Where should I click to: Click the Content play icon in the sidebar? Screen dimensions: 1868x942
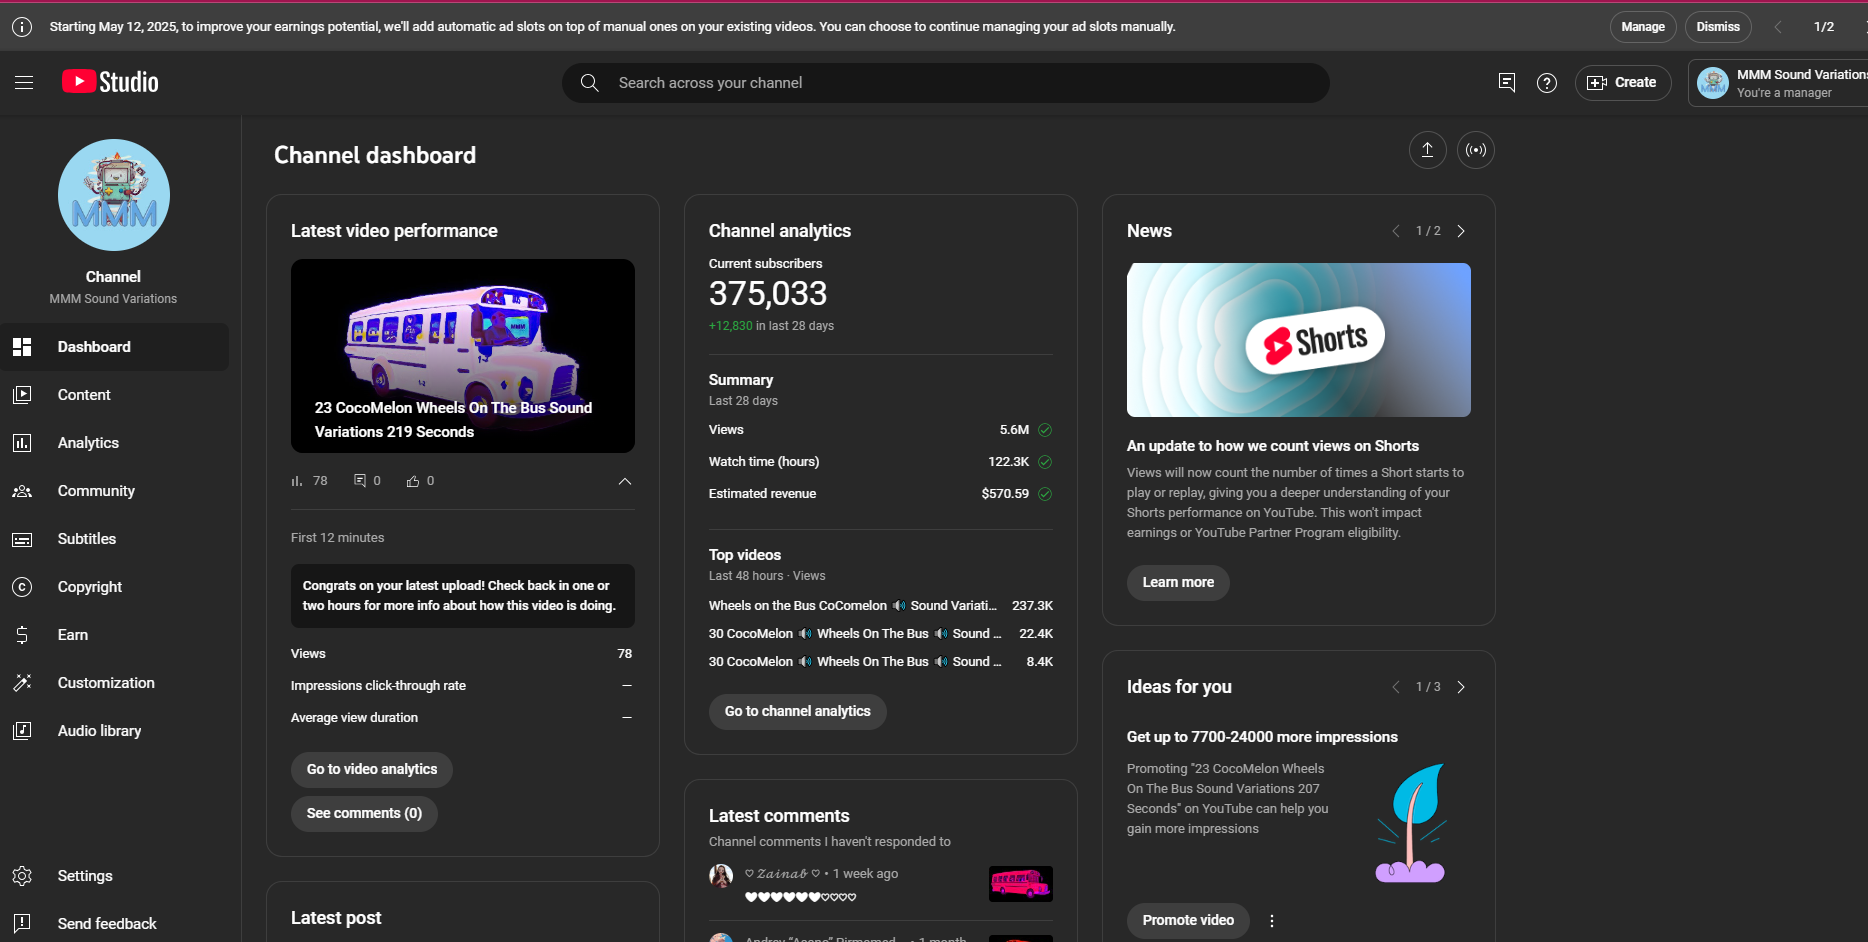[x=22, y=395]
